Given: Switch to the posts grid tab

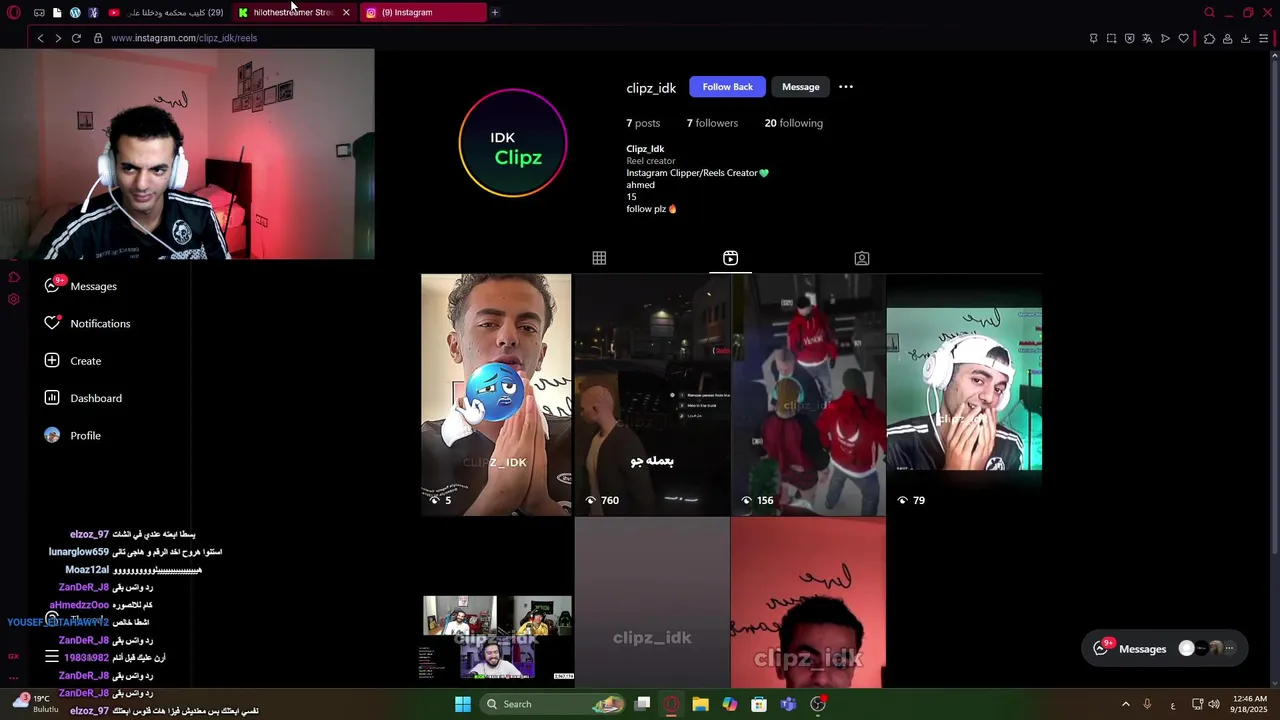Looking at the screenshot, I should pyautogui.click(x=599, y=258).
